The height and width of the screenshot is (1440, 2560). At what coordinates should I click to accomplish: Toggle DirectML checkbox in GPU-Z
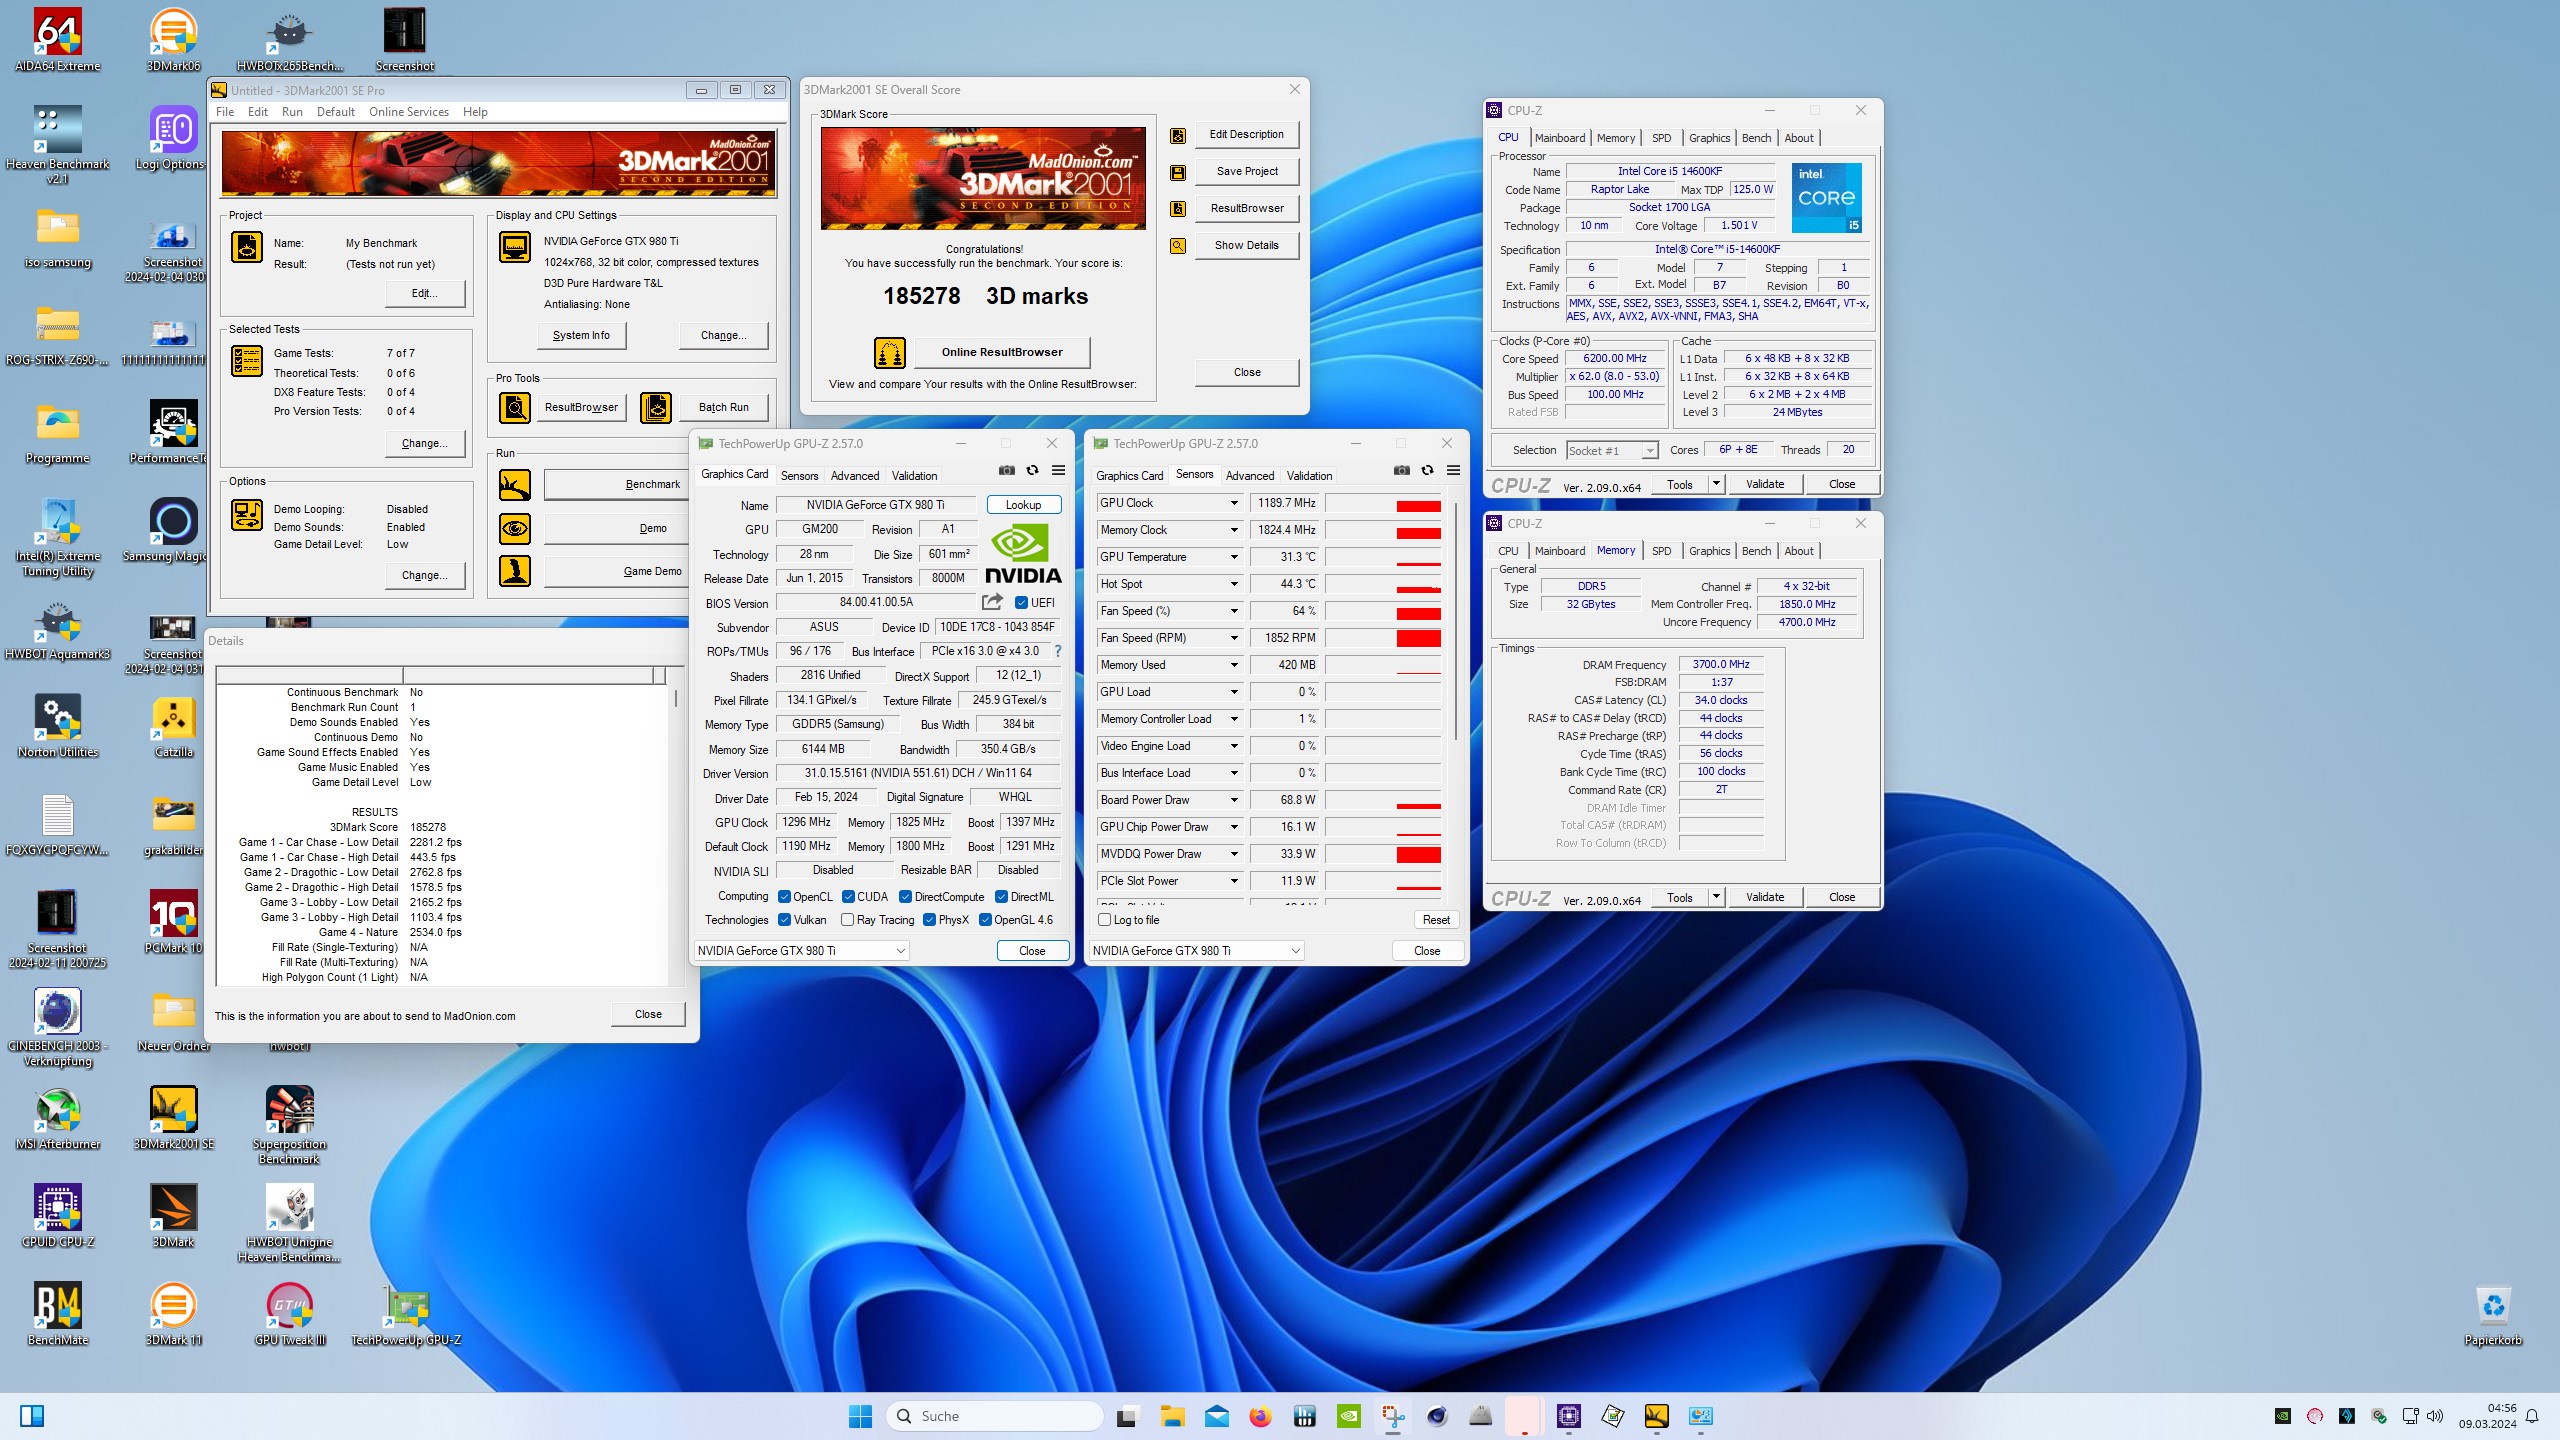(x=1002, y=897)
